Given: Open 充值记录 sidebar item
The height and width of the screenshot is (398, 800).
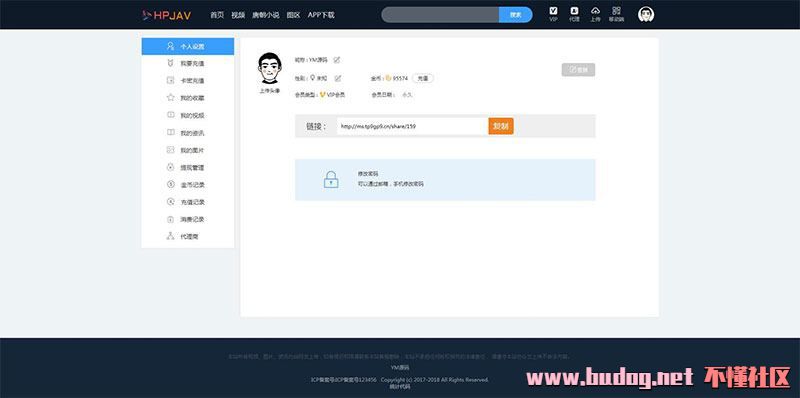Looking at the screenshot, I should 188,202.
